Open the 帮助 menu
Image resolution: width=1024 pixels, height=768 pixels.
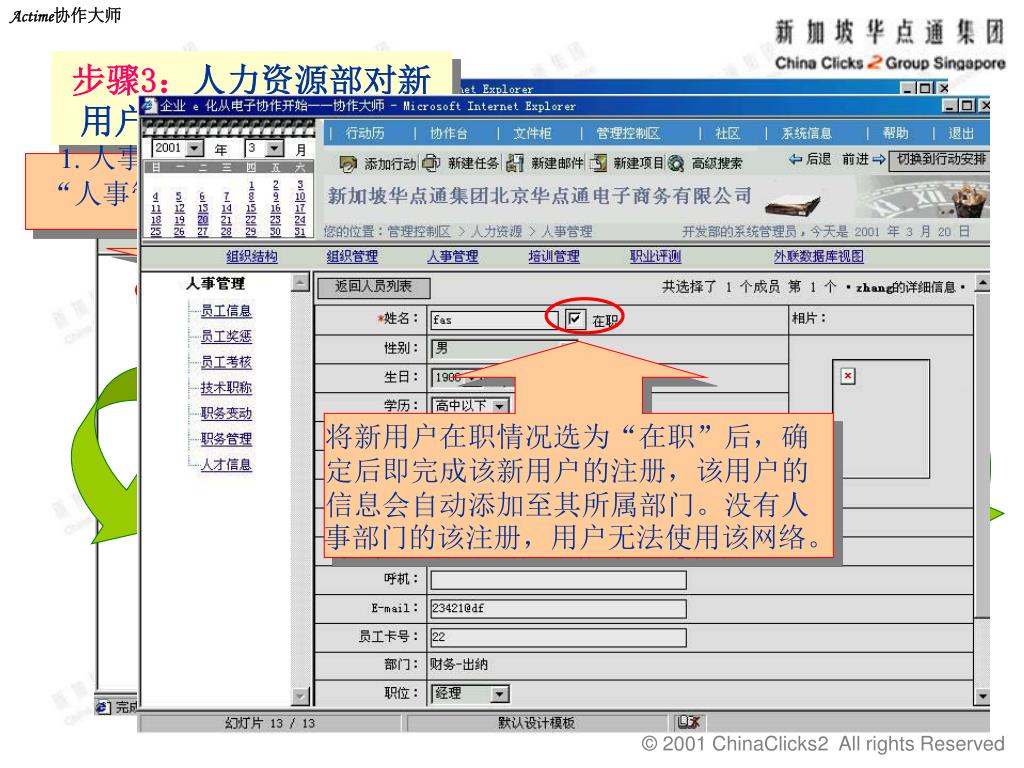[895, 133]
